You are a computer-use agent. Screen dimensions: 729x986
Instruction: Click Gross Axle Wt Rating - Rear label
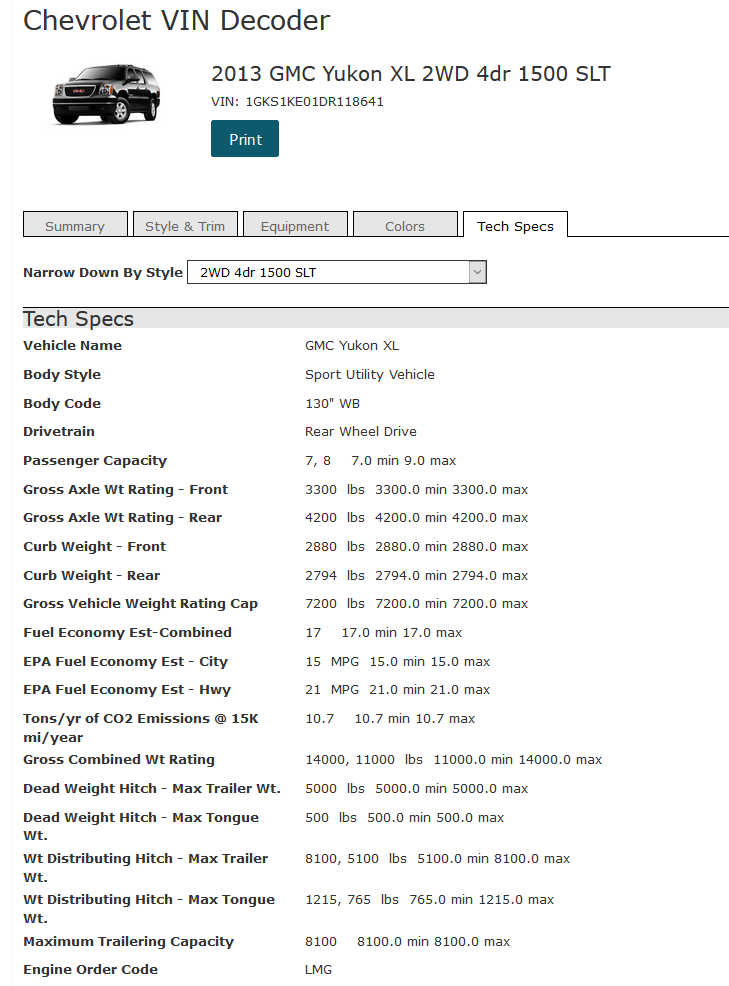coord(123,518)
